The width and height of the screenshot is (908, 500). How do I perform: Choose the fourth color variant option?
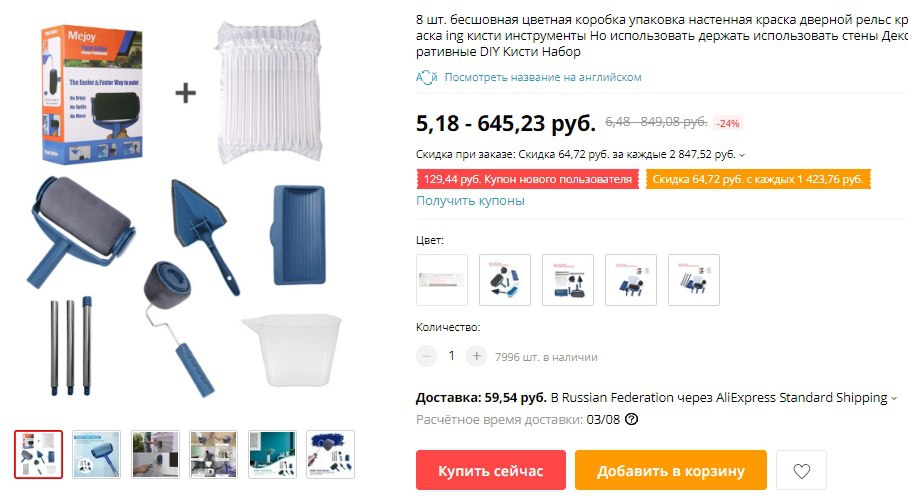631,280
